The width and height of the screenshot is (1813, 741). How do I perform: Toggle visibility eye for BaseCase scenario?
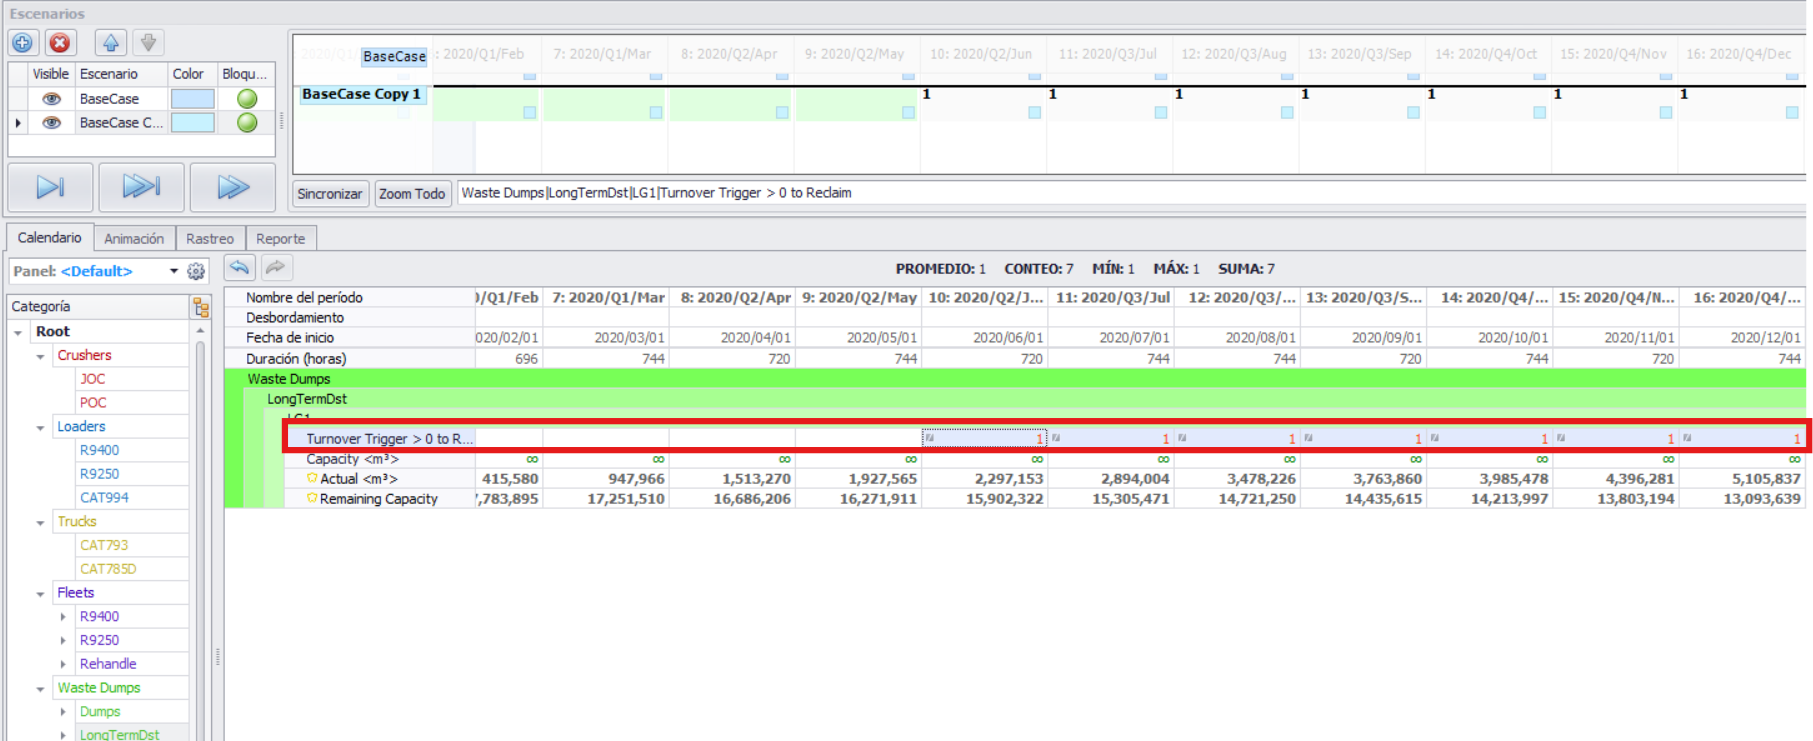51,99
